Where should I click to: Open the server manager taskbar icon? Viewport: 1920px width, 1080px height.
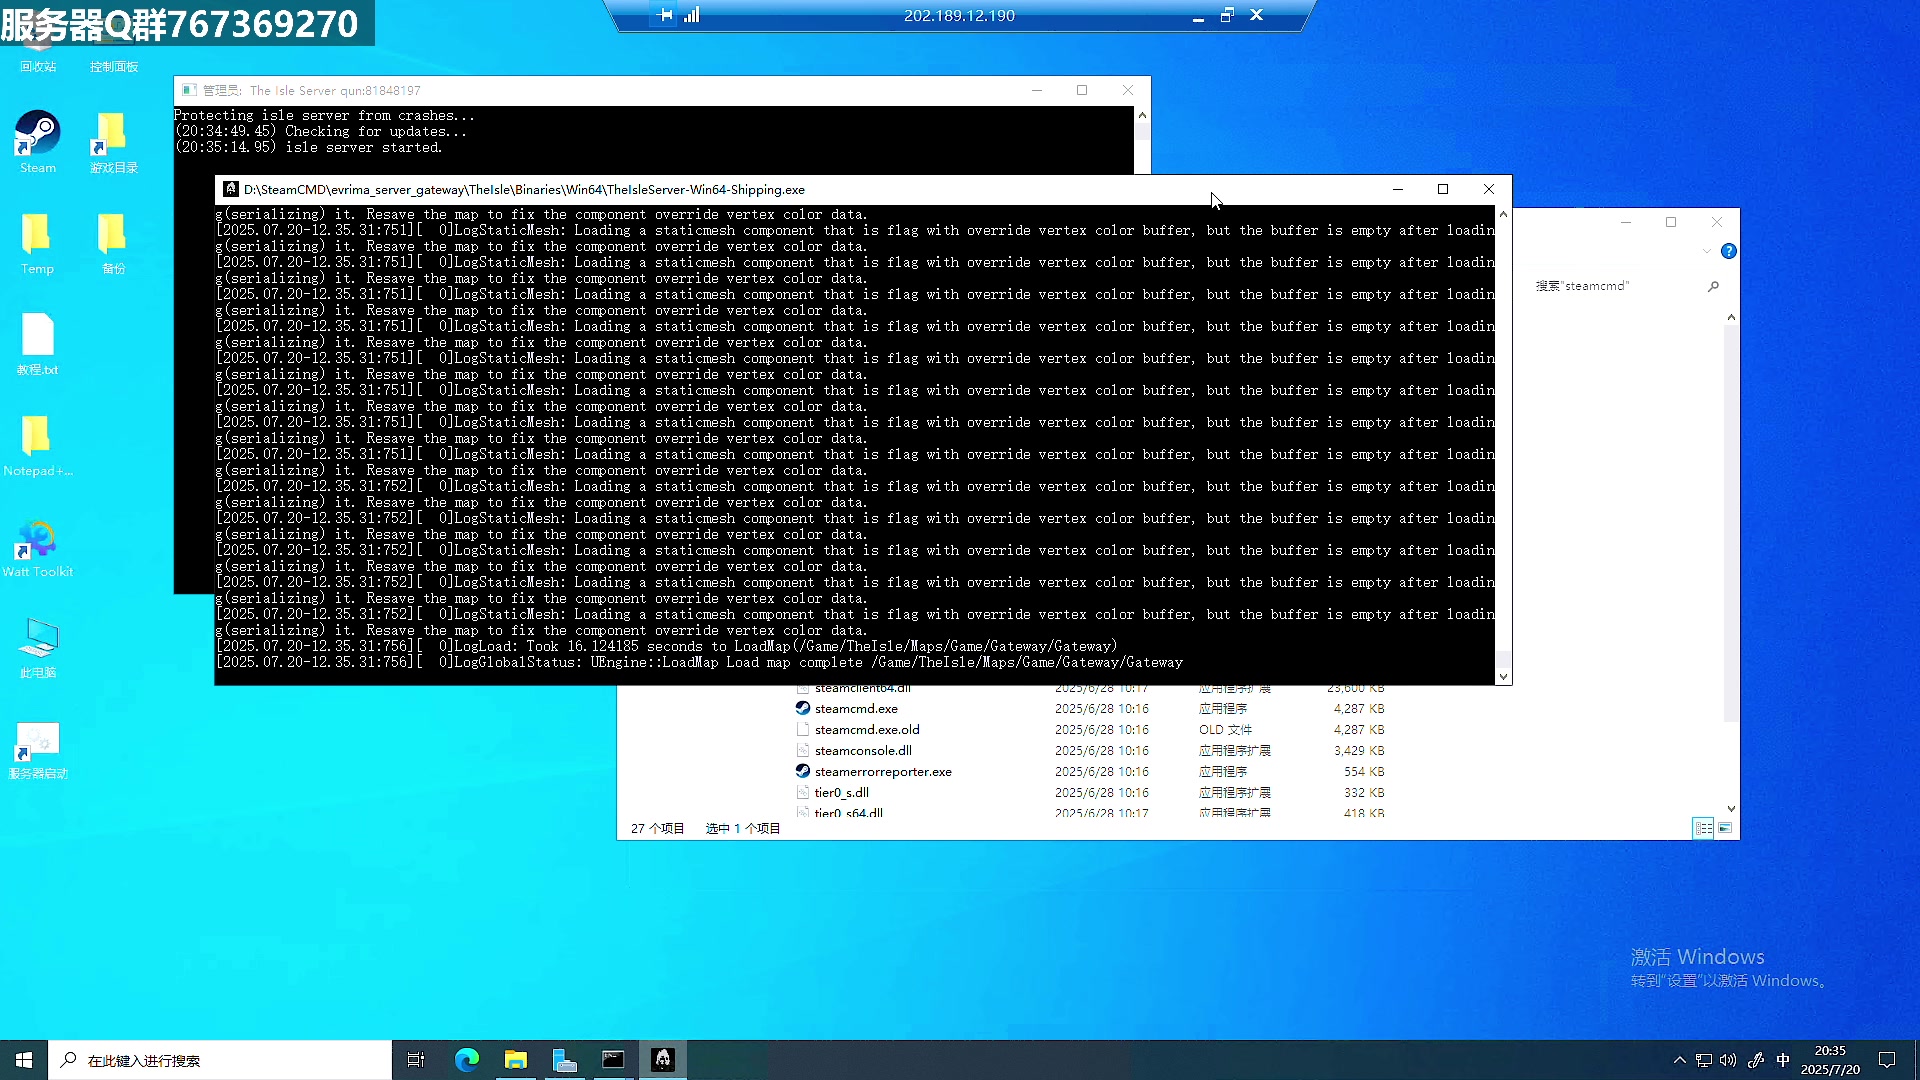[x=565, y=1060]
